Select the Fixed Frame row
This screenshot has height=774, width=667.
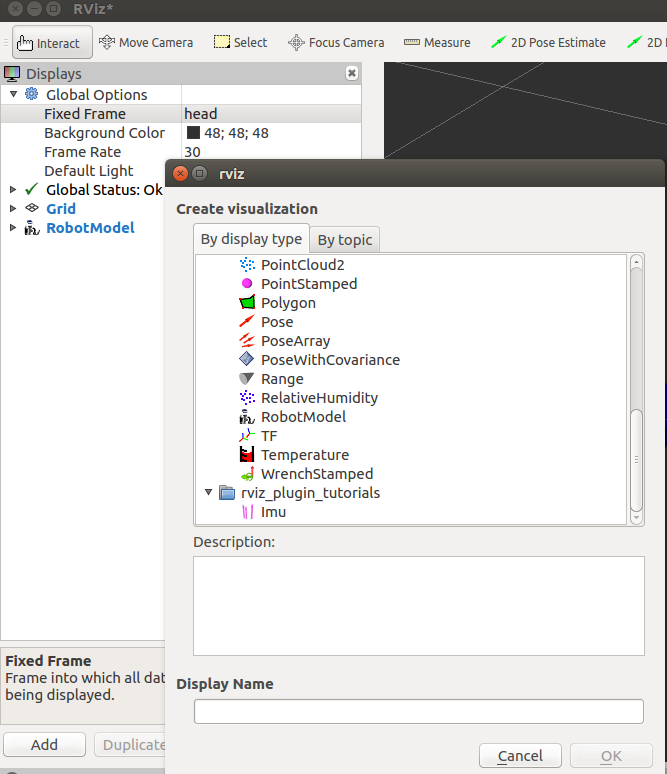pyautogui.click(x=181, y=114)
